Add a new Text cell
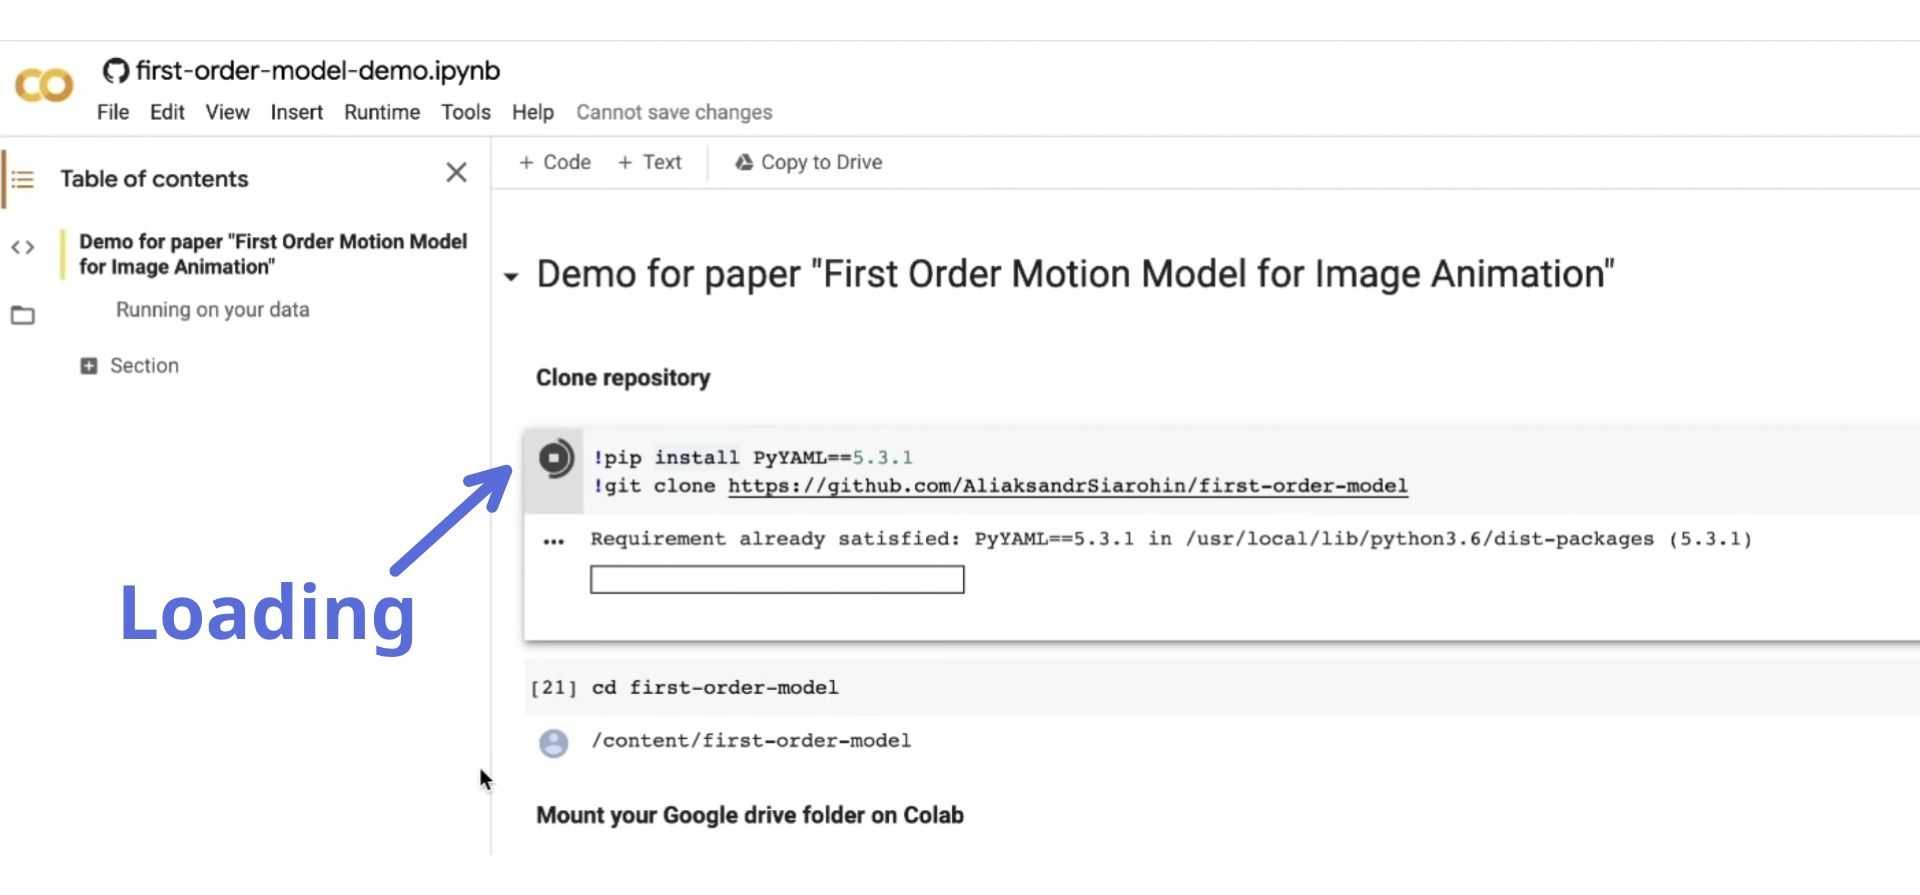 point(650,162)
